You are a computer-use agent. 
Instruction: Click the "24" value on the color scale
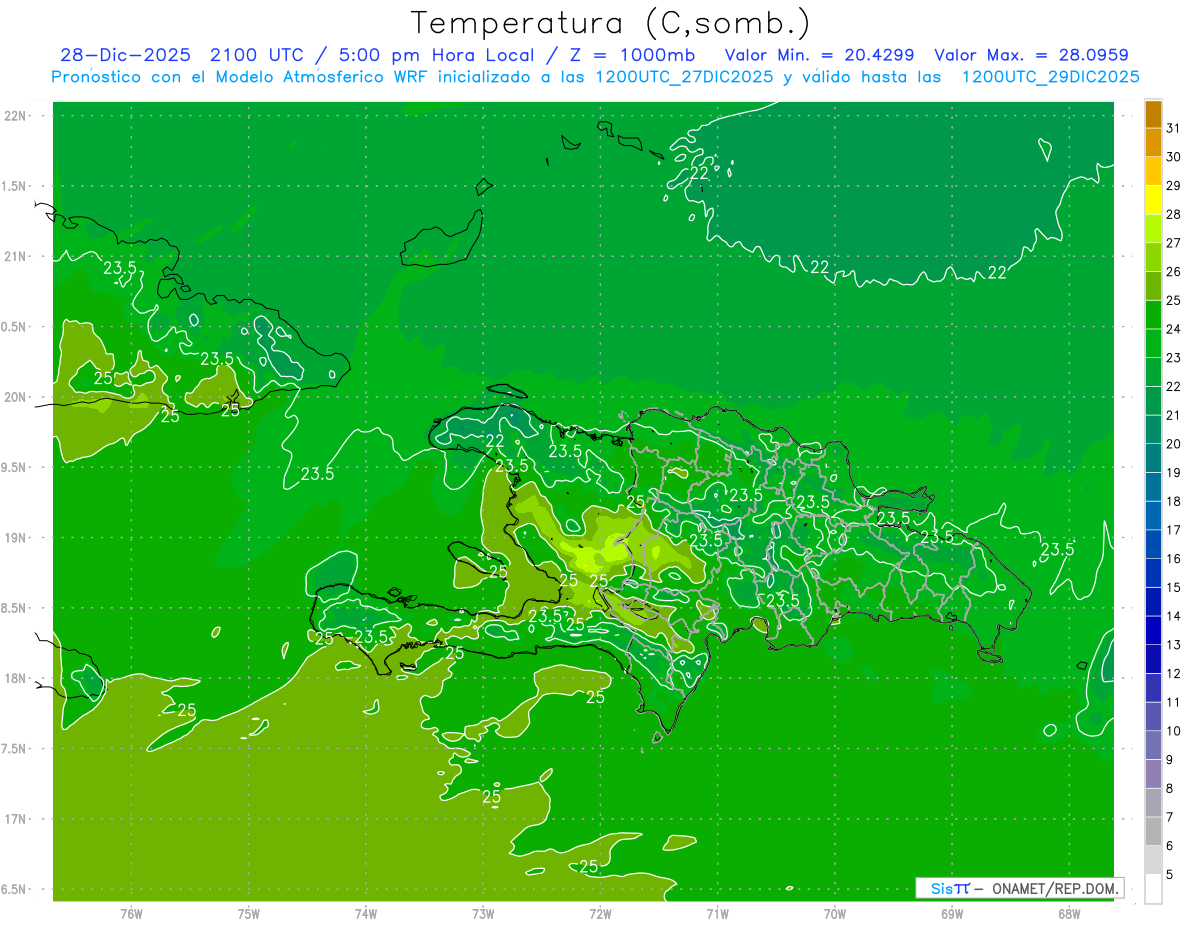click(1174, 329)
